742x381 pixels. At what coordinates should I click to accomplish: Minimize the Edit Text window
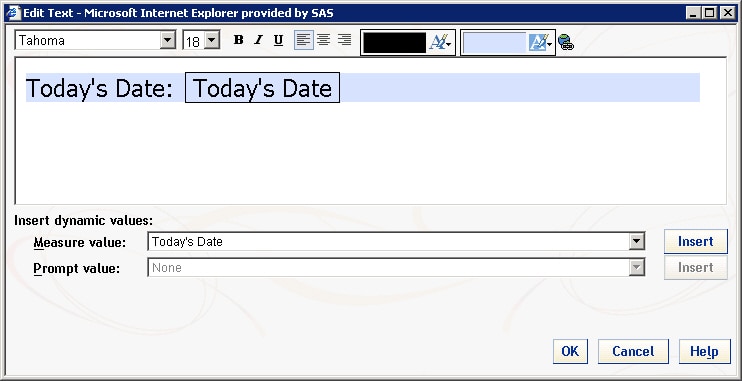click(693, 13)
